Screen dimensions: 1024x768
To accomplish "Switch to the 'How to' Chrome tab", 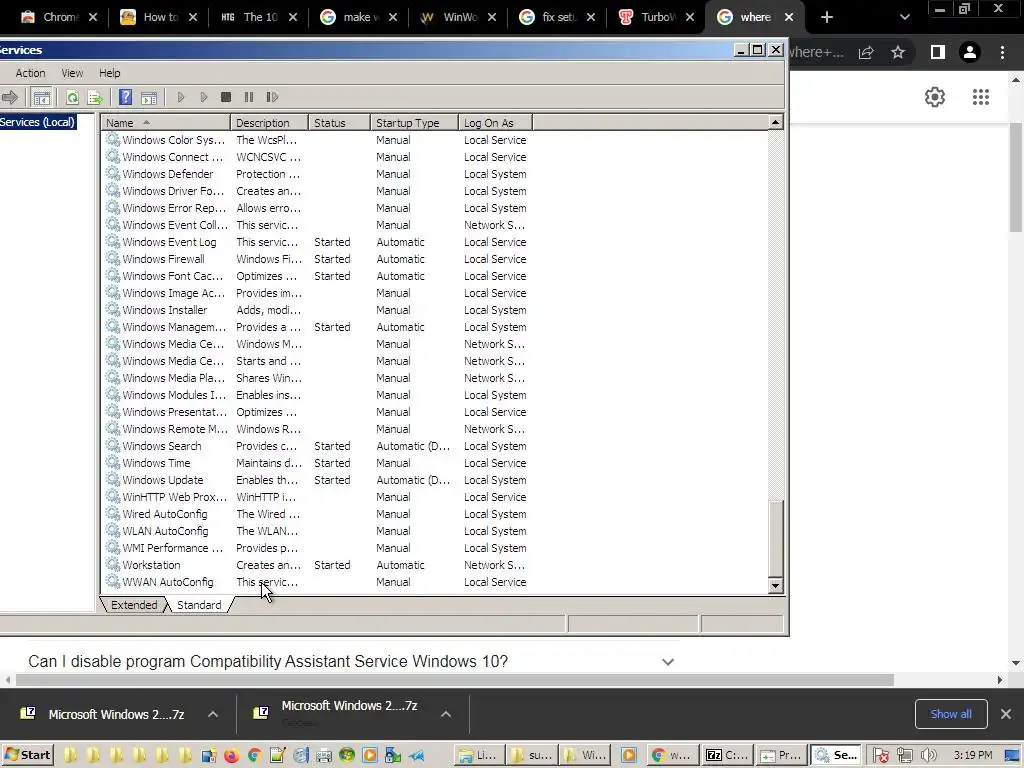I will (160, 17).
